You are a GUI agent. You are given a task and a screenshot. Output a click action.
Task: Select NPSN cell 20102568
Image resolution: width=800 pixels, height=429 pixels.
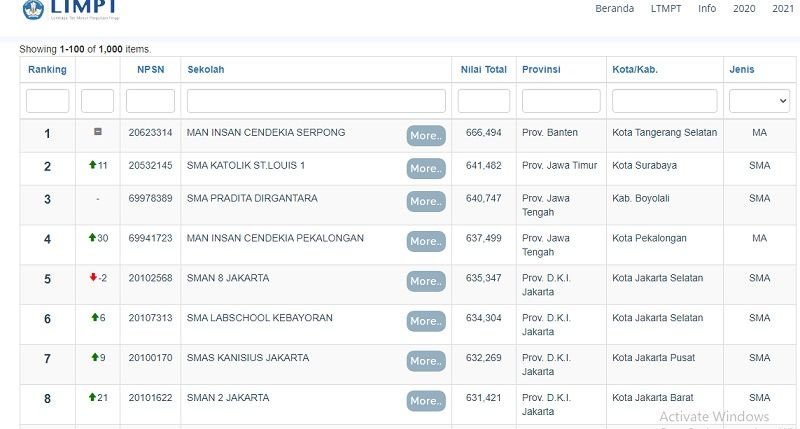tap(151, 277)
